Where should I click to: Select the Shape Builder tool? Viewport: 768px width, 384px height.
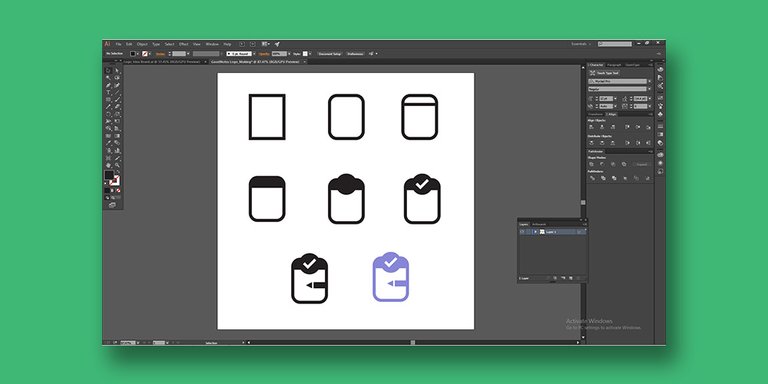[108, 127]
